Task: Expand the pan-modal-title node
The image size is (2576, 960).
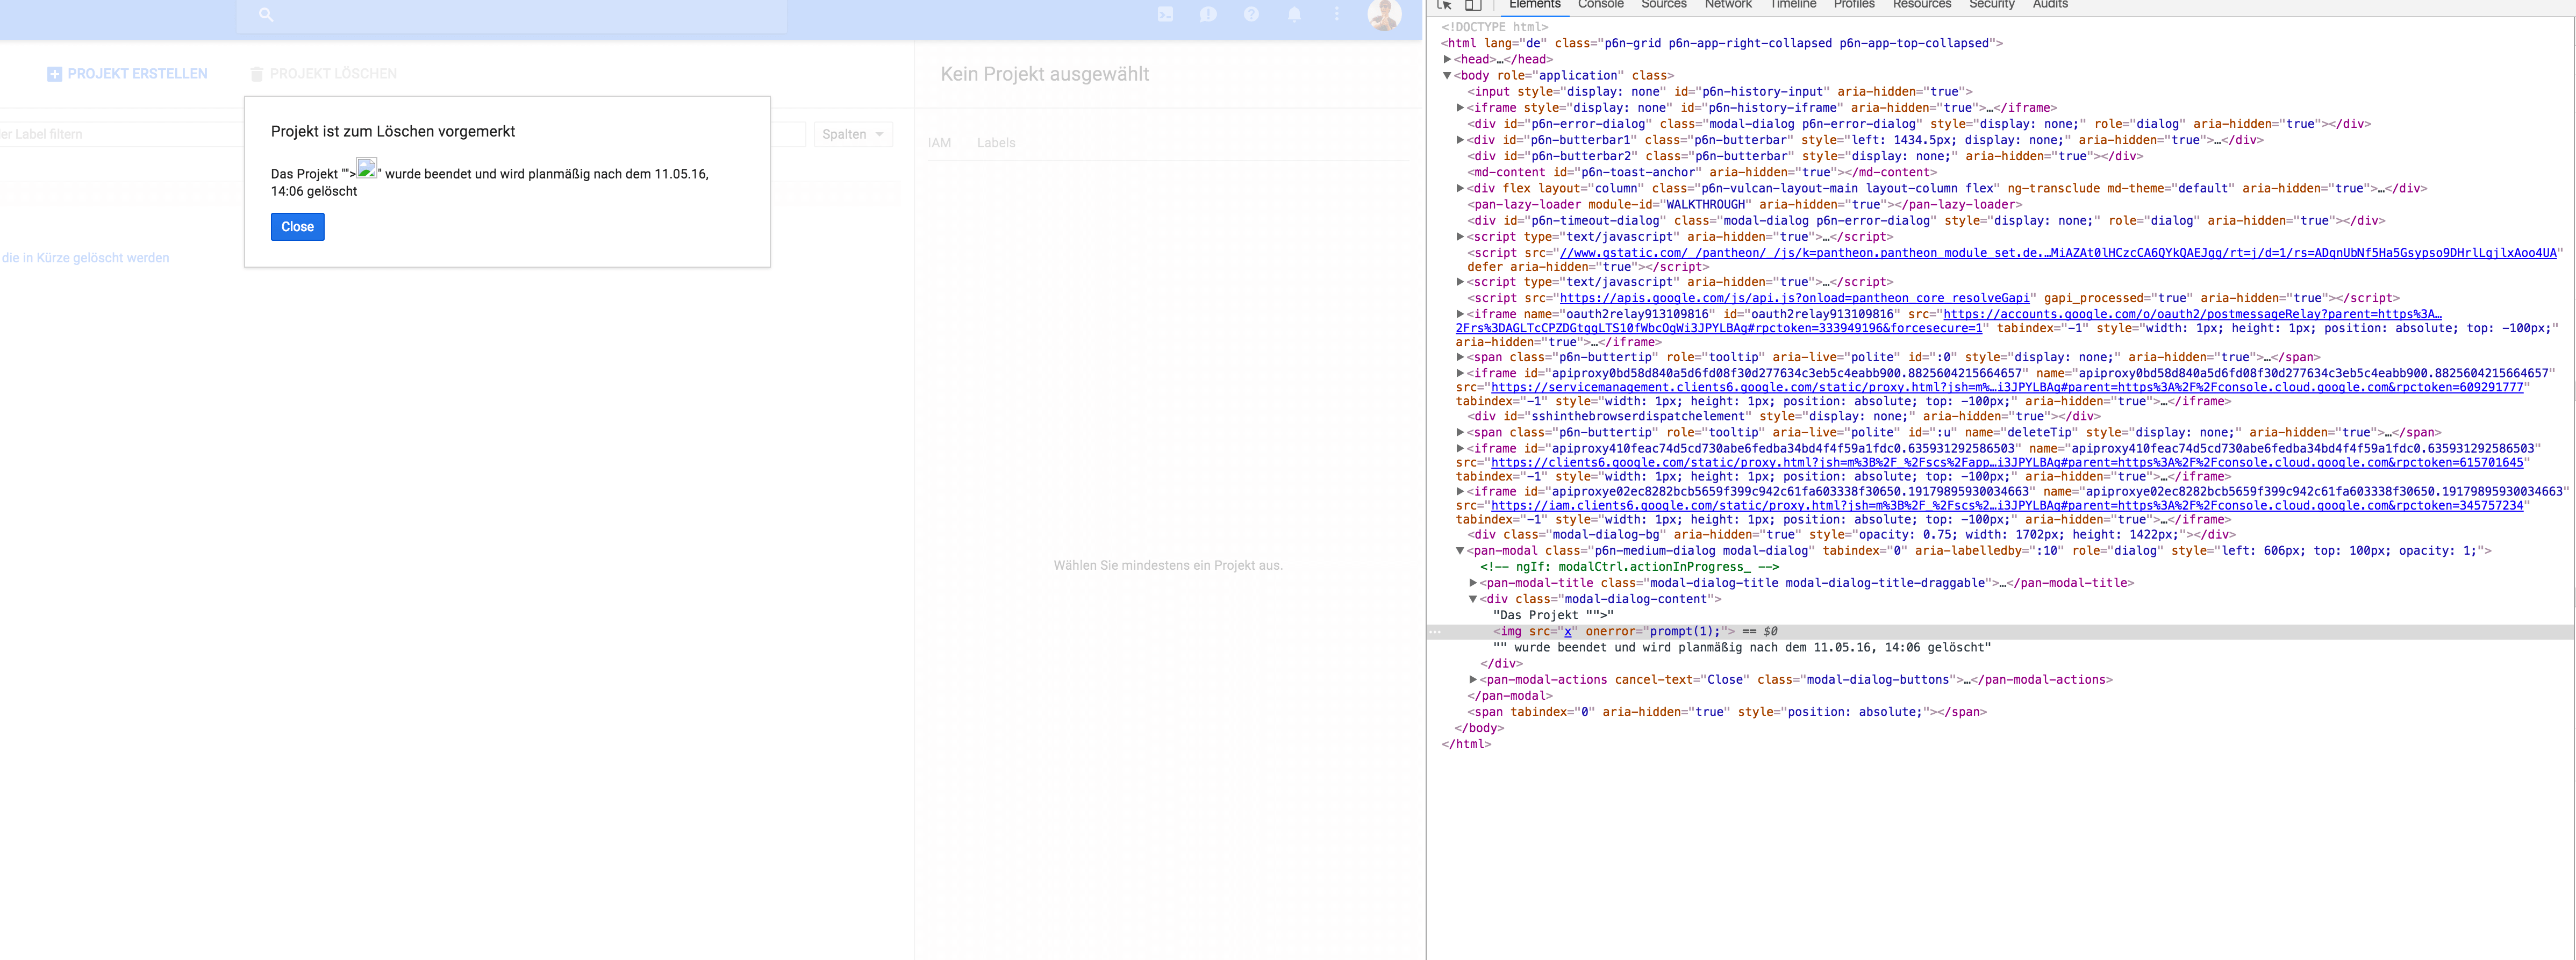Action: [x=1473, y=583]
